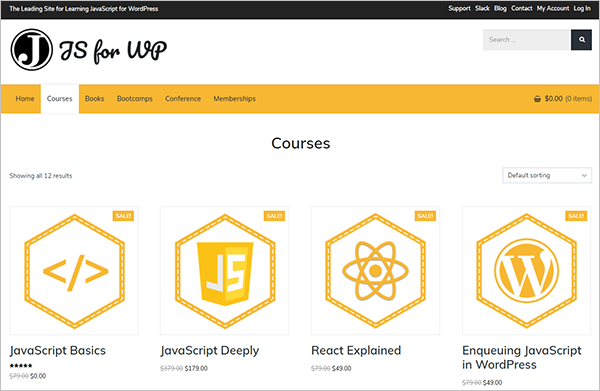Click the $49.00 price under React Explained
Screen dimensions: 600x391
[x=341, y=368]
